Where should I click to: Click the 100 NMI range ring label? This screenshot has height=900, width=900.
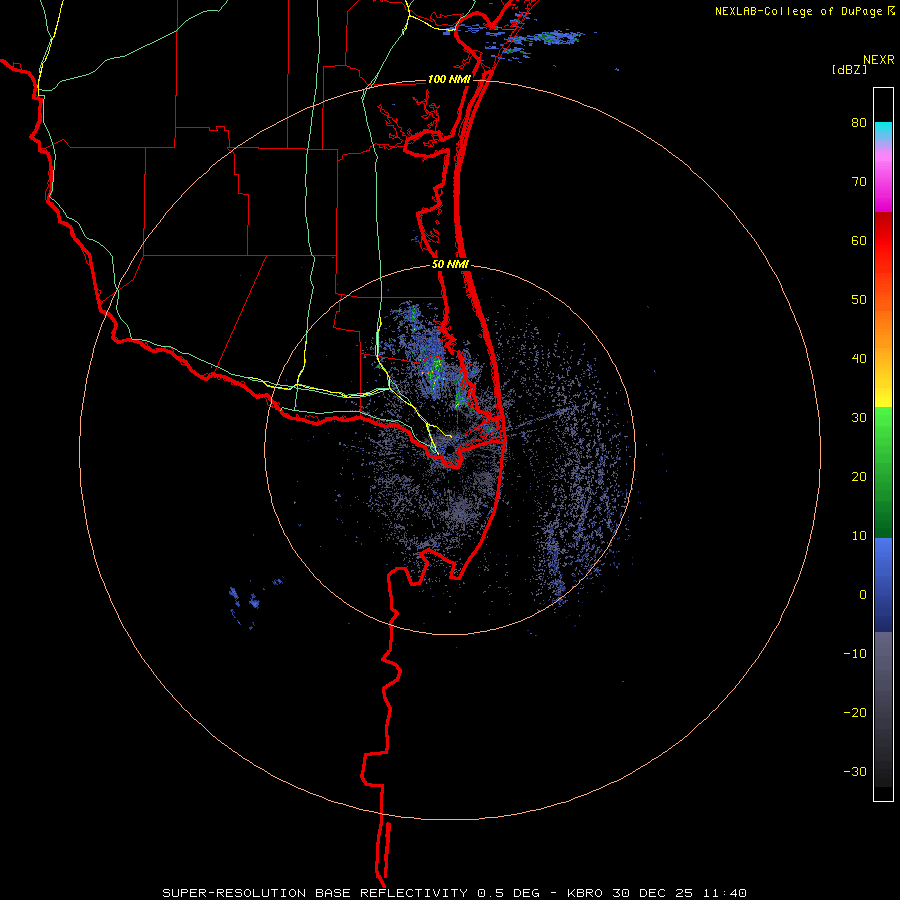click(x=449, y=79)
